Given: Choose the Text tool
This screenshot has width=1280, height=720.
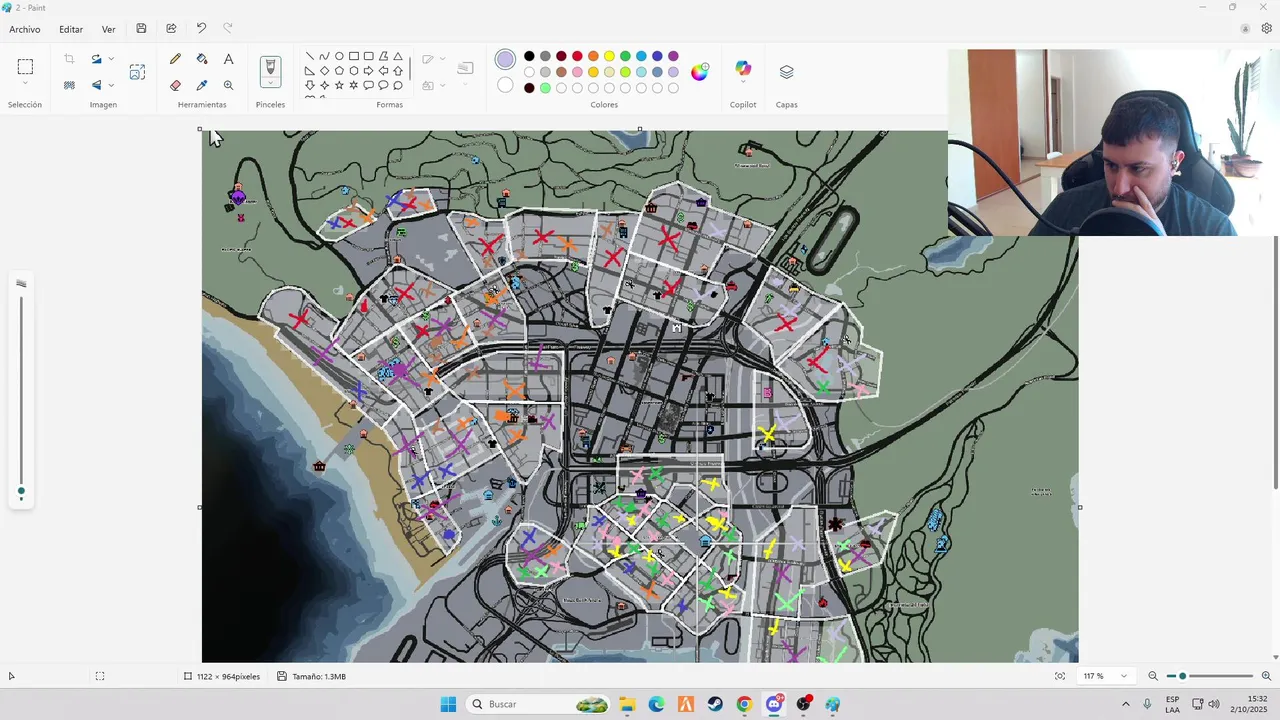Looking at the screenshot, I should [228, 59].
